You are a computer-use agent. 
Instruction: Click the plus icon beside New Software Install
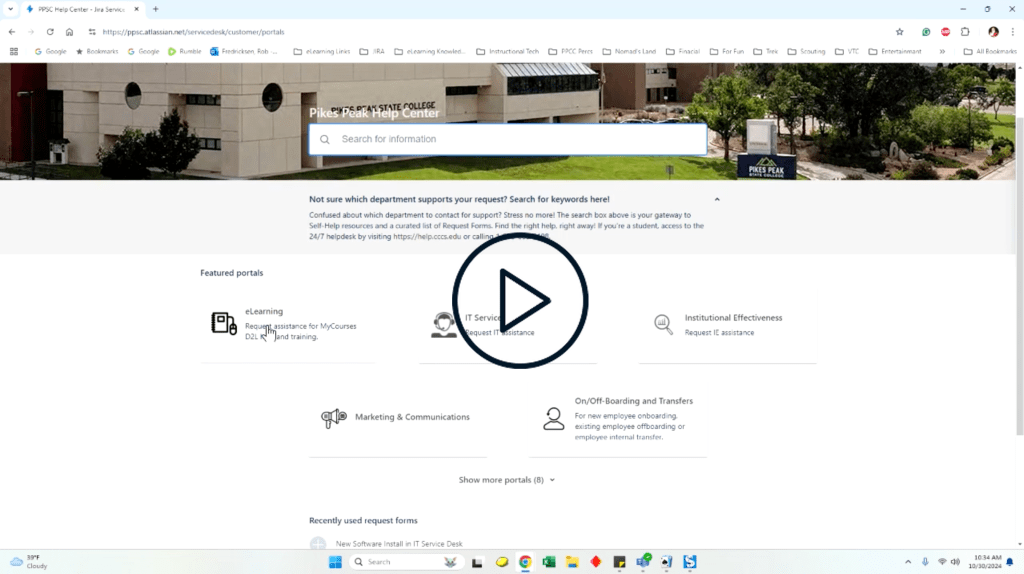click(318, 543)
